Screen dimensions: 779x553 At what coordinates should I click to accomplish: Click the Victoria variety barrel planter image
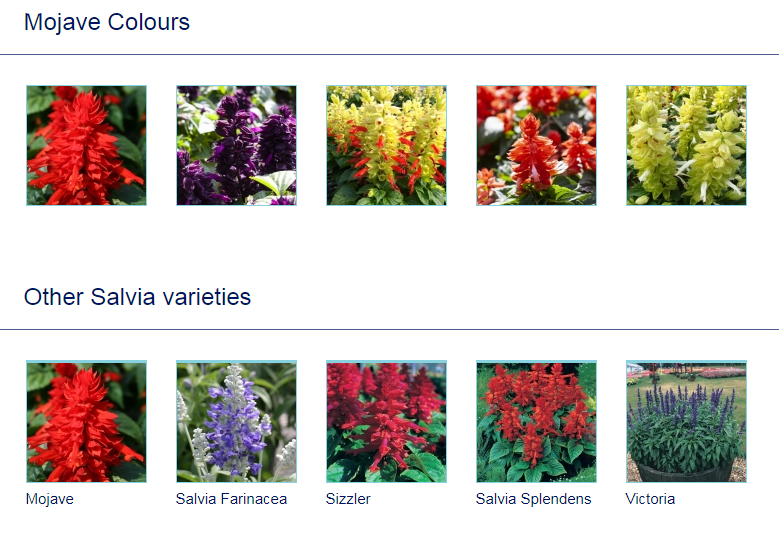[x=687, y=421]
